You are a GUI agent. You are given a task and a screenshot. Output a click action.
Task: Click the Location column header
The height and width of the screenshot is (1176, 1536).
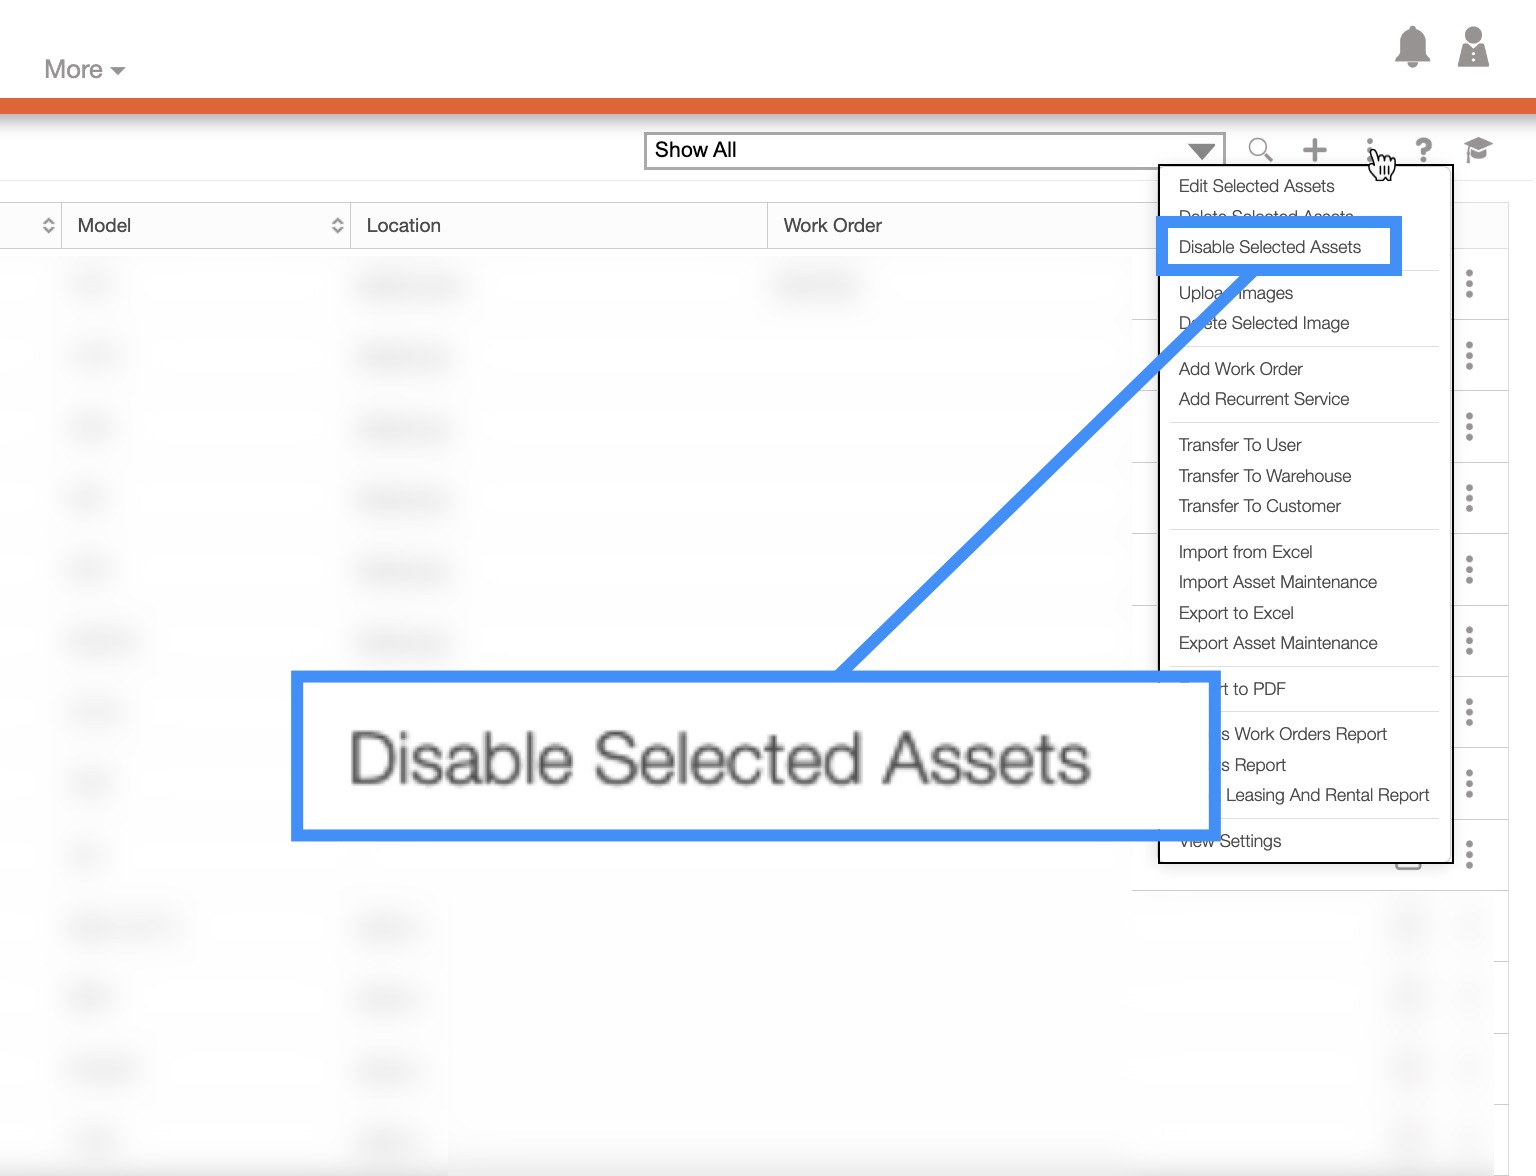point(404,226)
